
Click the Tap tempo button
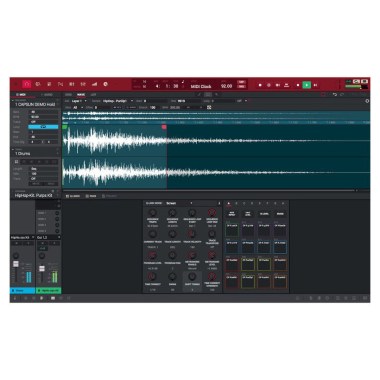click(241, 82)
